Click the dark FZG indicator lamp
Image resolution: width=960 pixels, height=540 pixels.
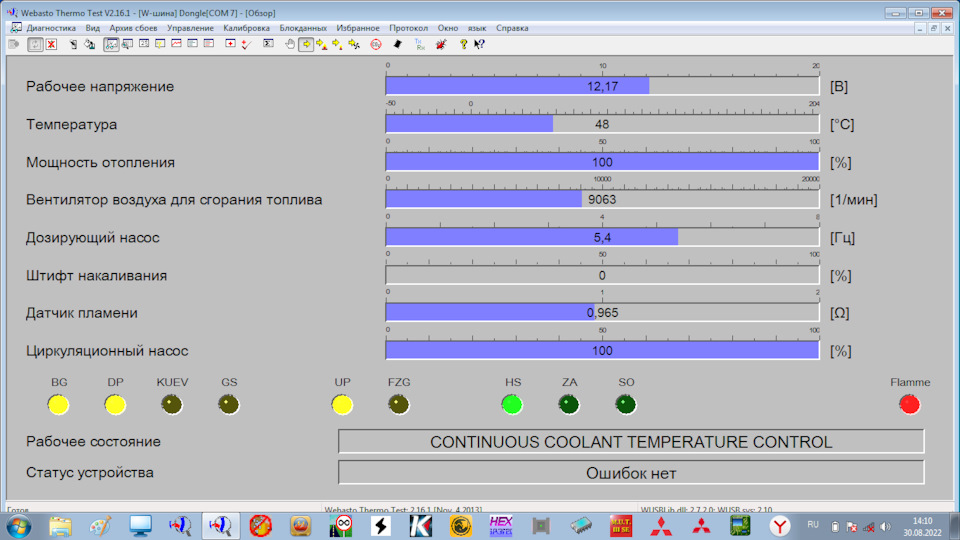pos(399,405)
